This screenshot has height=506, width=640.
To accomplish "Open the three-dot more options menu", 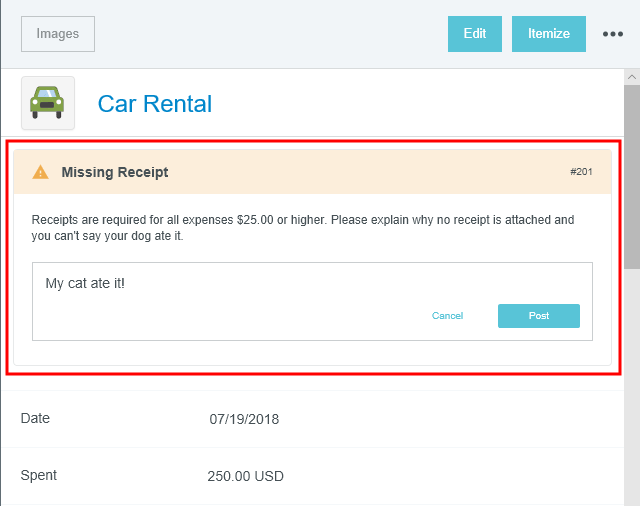I will point(613,34).
